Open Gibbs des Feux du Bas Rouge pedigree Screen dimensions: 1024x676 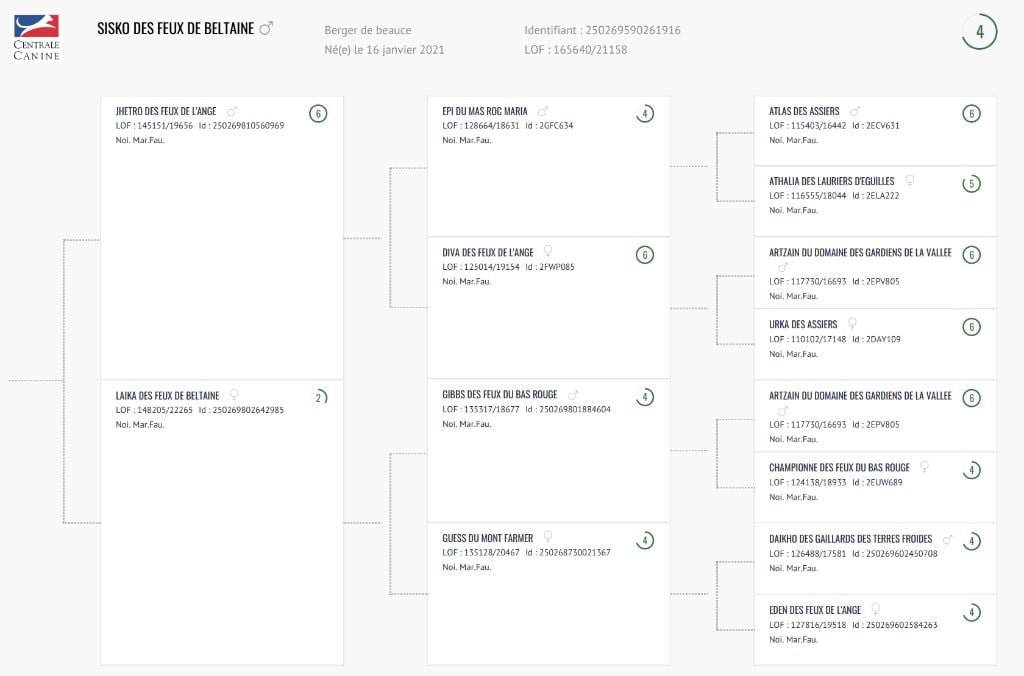(x=500, y=395)
